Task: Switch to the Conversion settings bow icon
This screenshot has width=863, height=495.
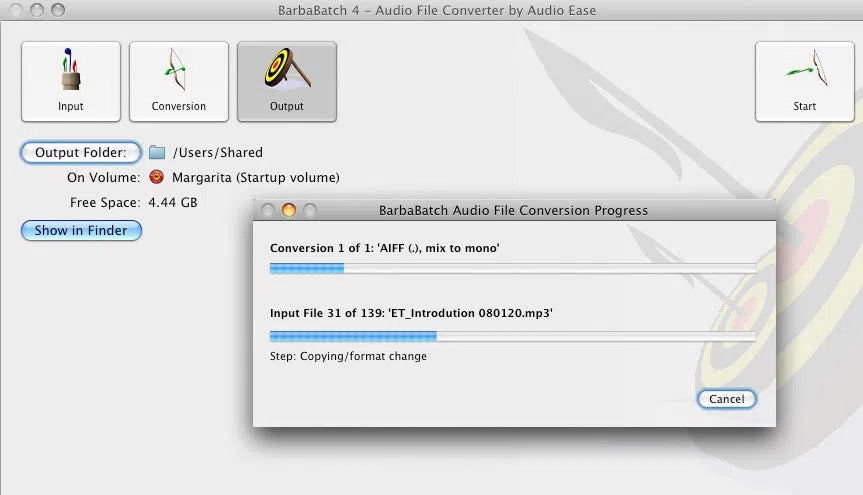Action: click(179, 81)
